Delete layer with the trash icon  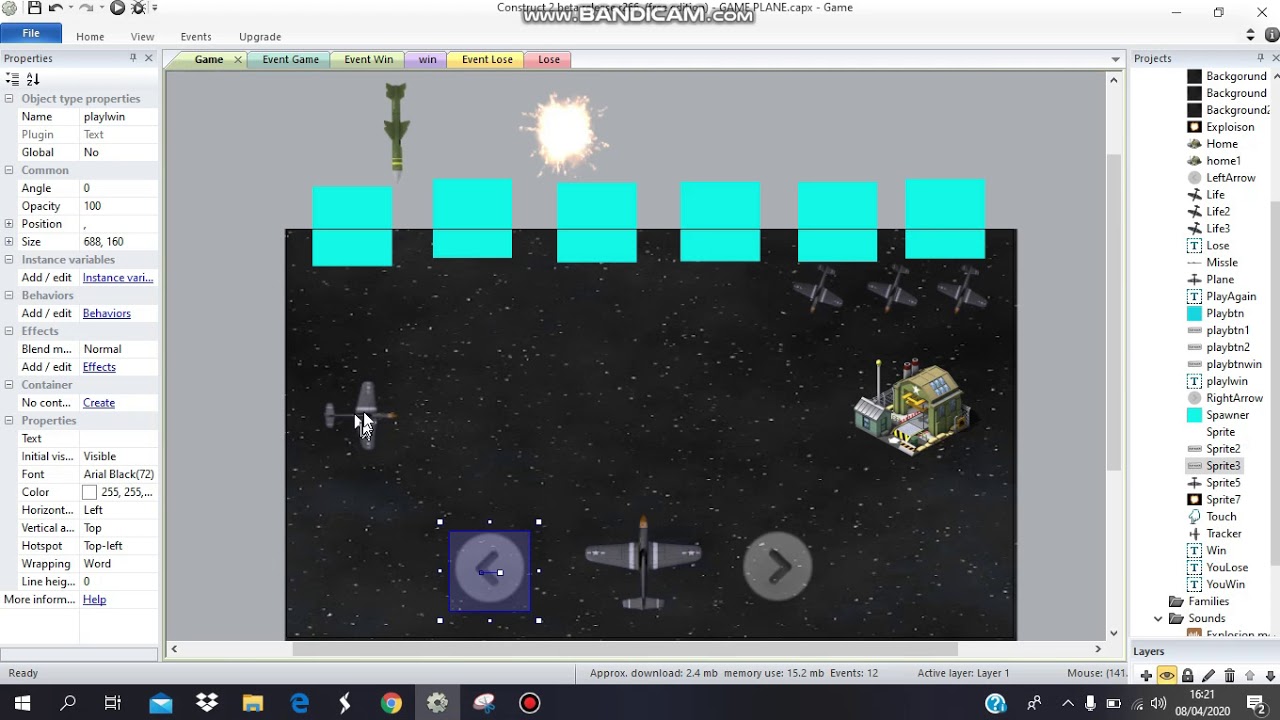tap(1229, 676)
